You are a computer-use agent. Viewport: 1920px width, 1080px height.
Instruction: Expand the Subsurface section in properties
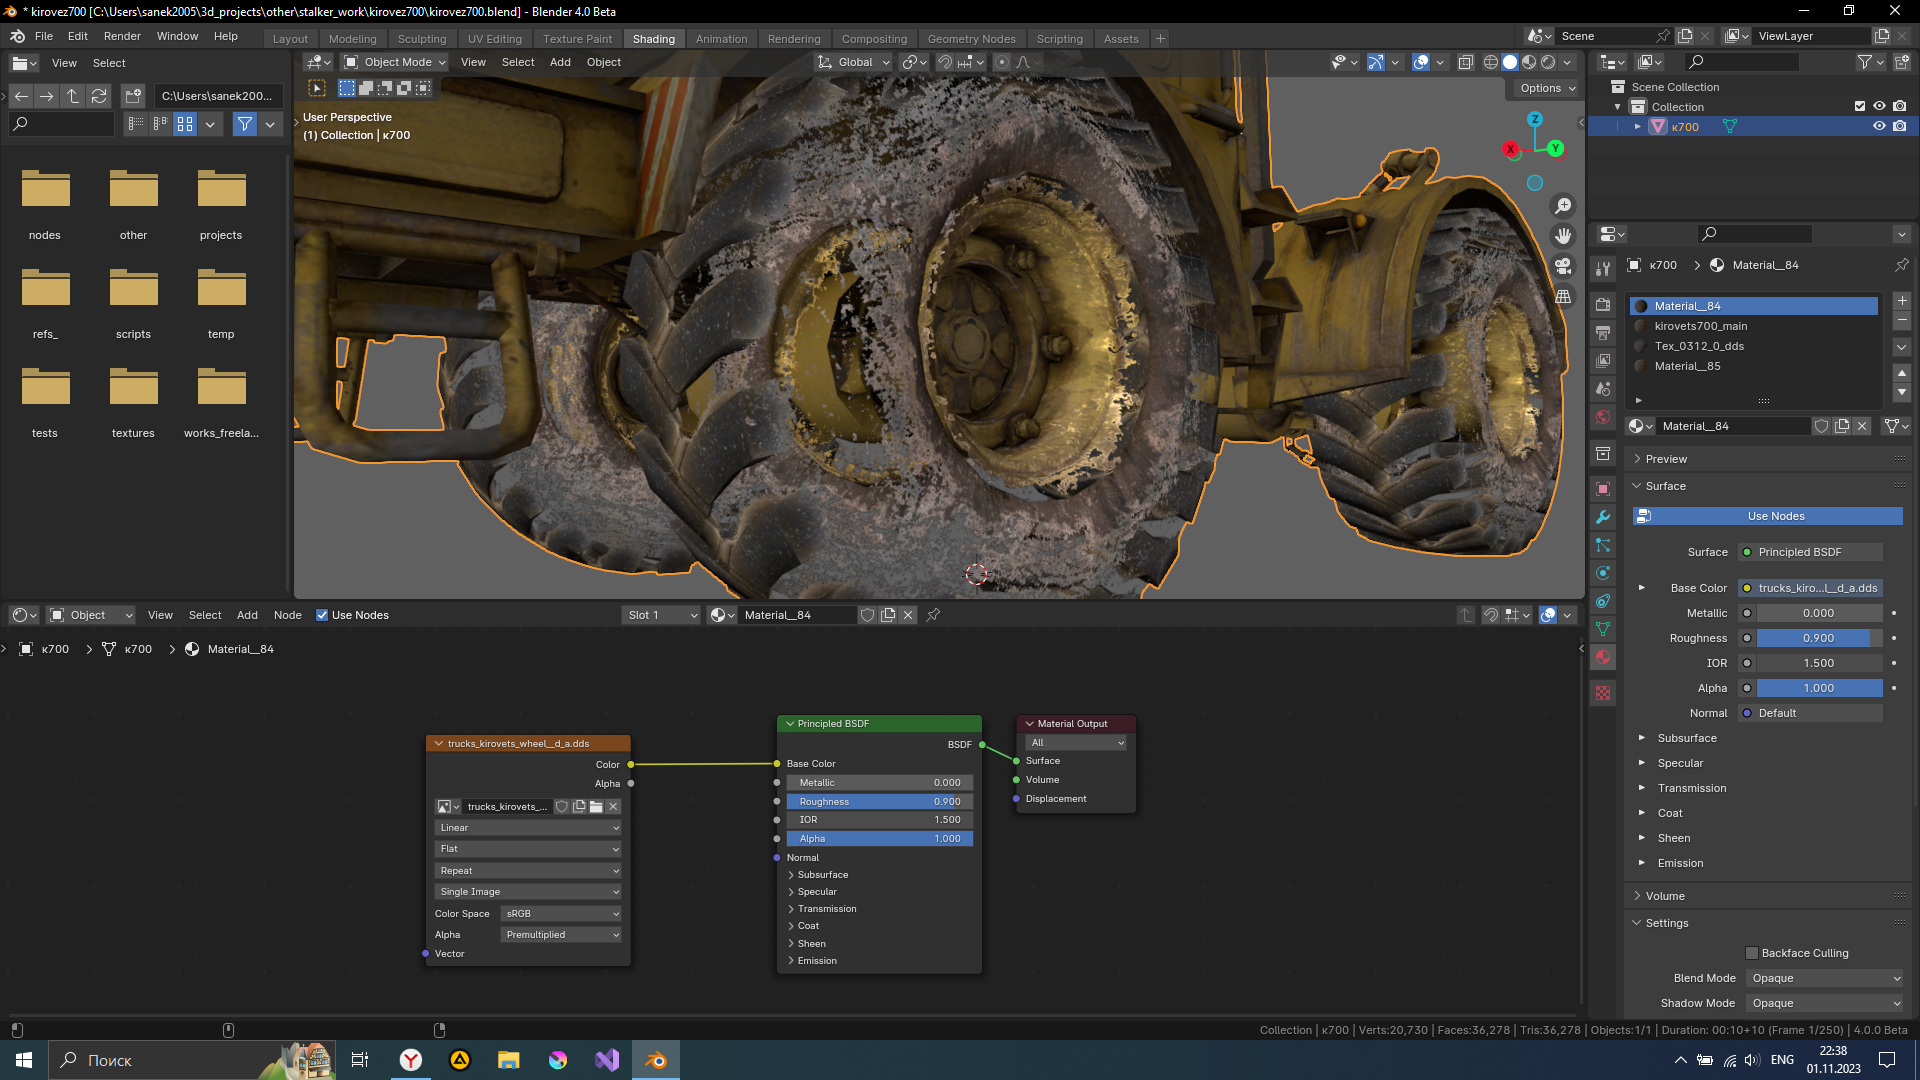(x=1687, y=738)
